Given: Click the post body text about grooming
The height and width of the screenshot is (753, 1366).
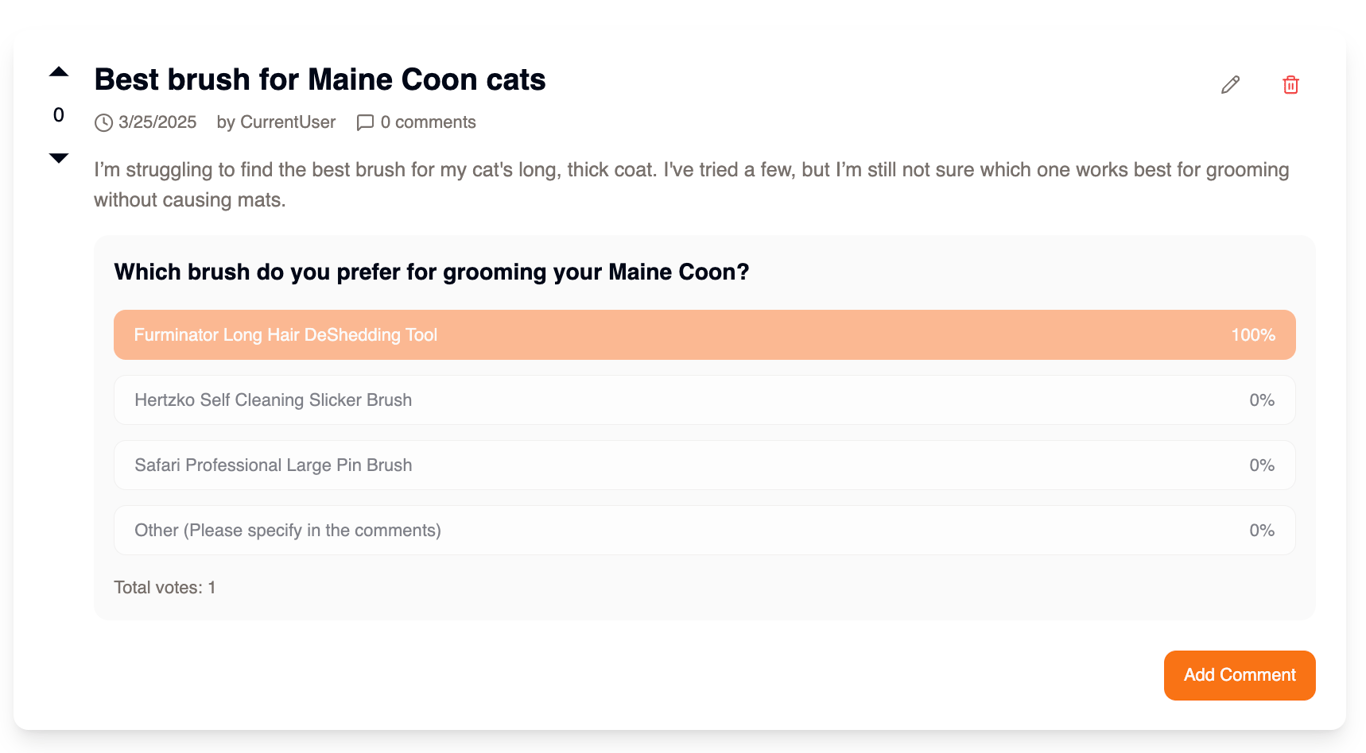Looking at the screenshot, I should [690, 184].
